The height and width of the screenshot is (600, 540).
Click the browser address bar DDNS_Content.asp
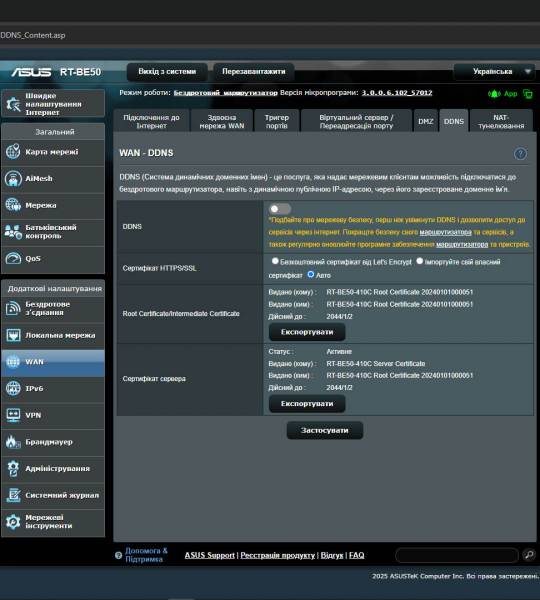tap(33, 35)
